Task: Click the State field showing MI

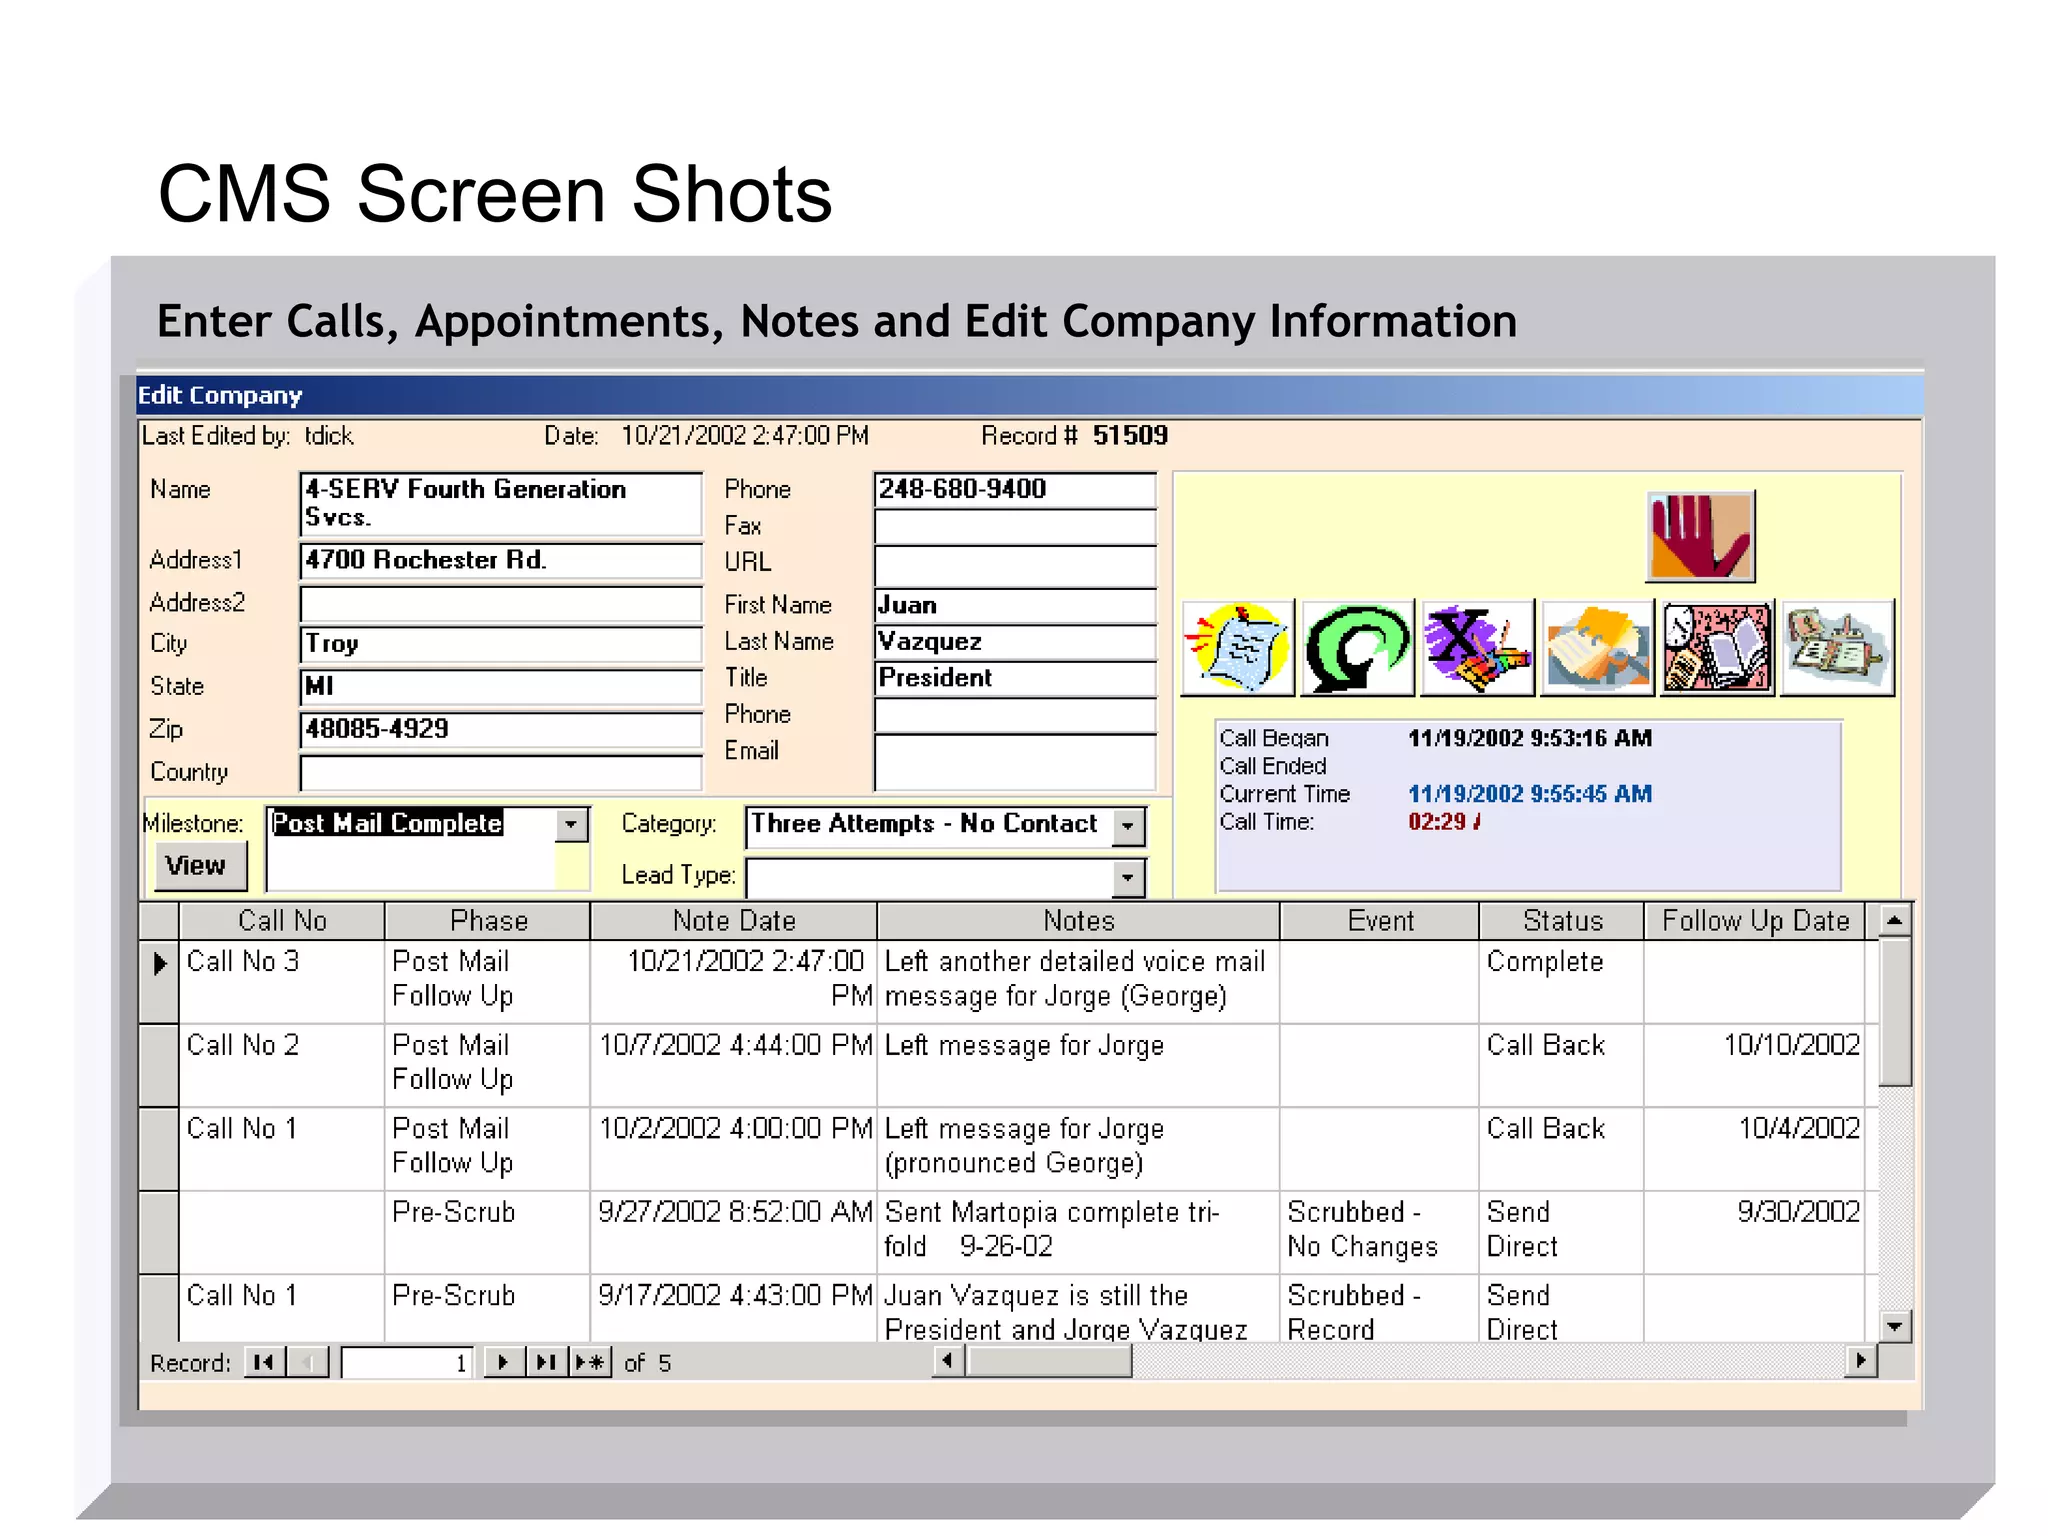Action: pos(501,687)
